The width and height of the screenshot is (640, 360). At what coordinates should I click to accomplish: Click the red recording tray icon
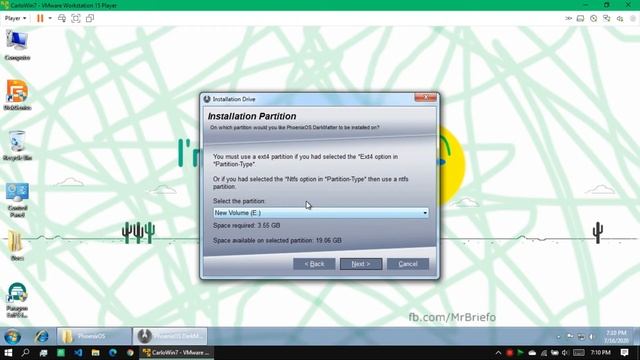click(x=509, y=353)
